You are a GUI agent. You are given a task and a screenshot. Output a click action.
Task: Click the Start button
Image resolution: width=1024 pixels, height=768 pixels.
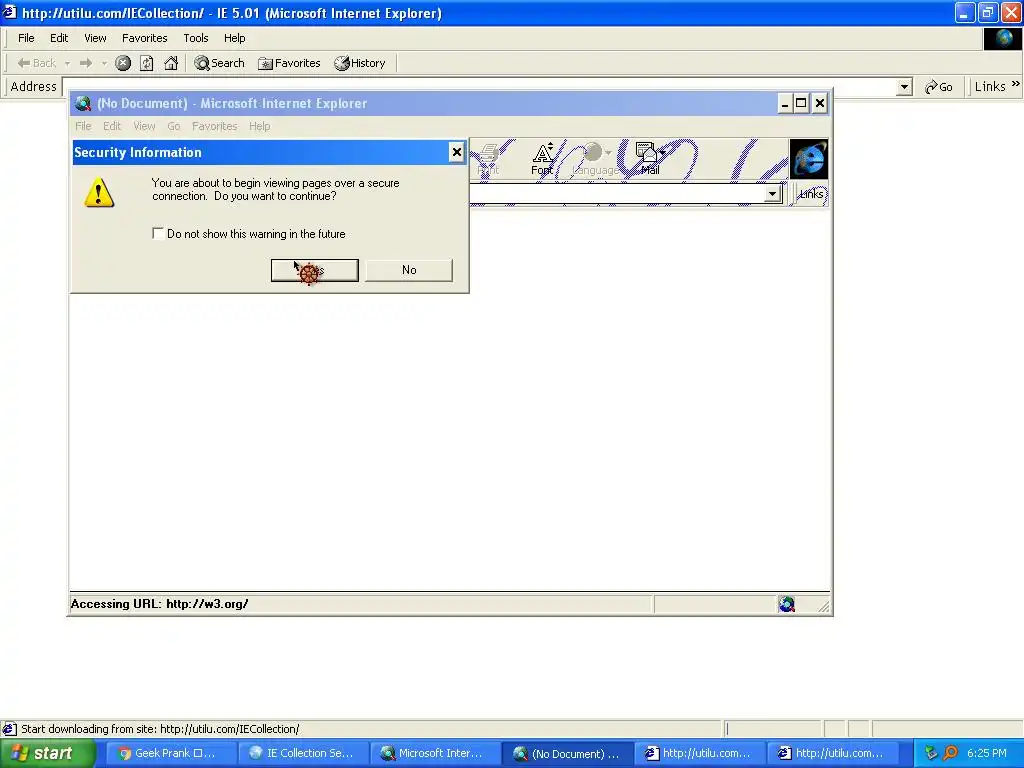click(48, 753)
